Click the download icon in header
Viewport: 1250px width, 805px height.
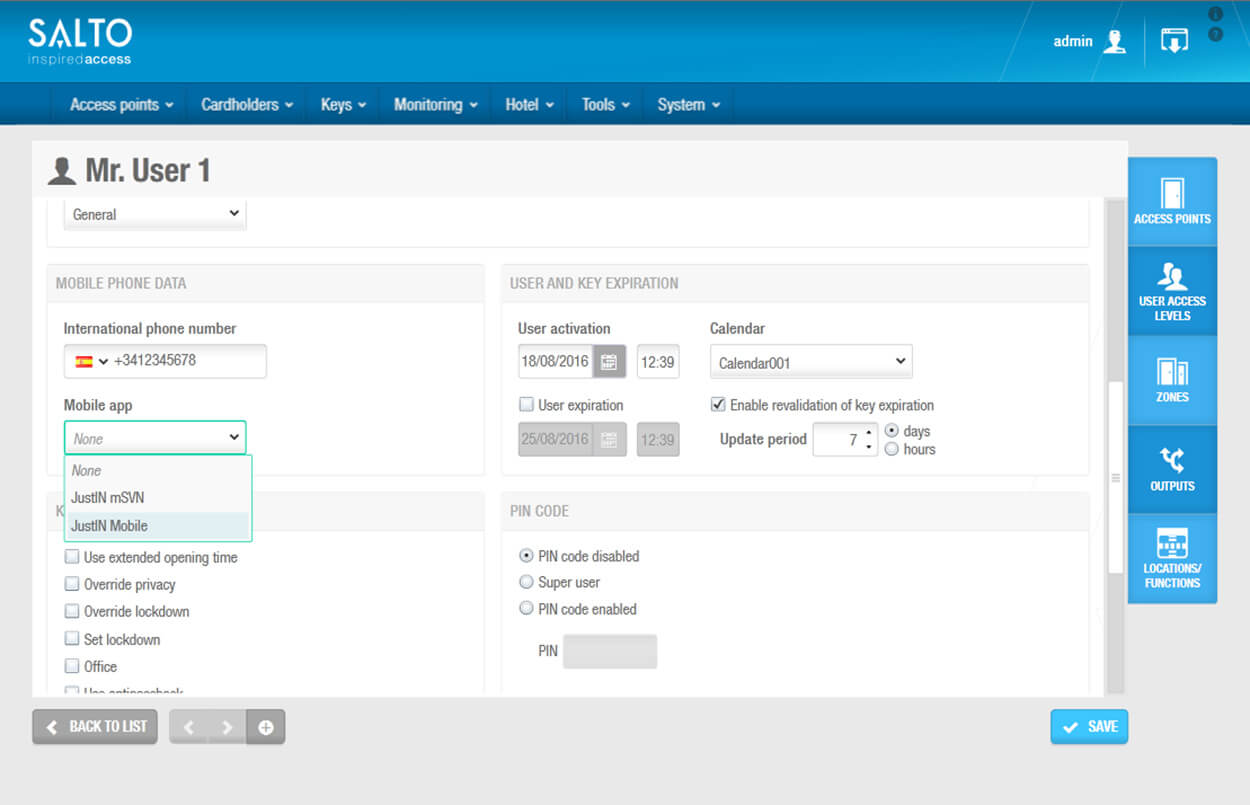point(1174,41)
